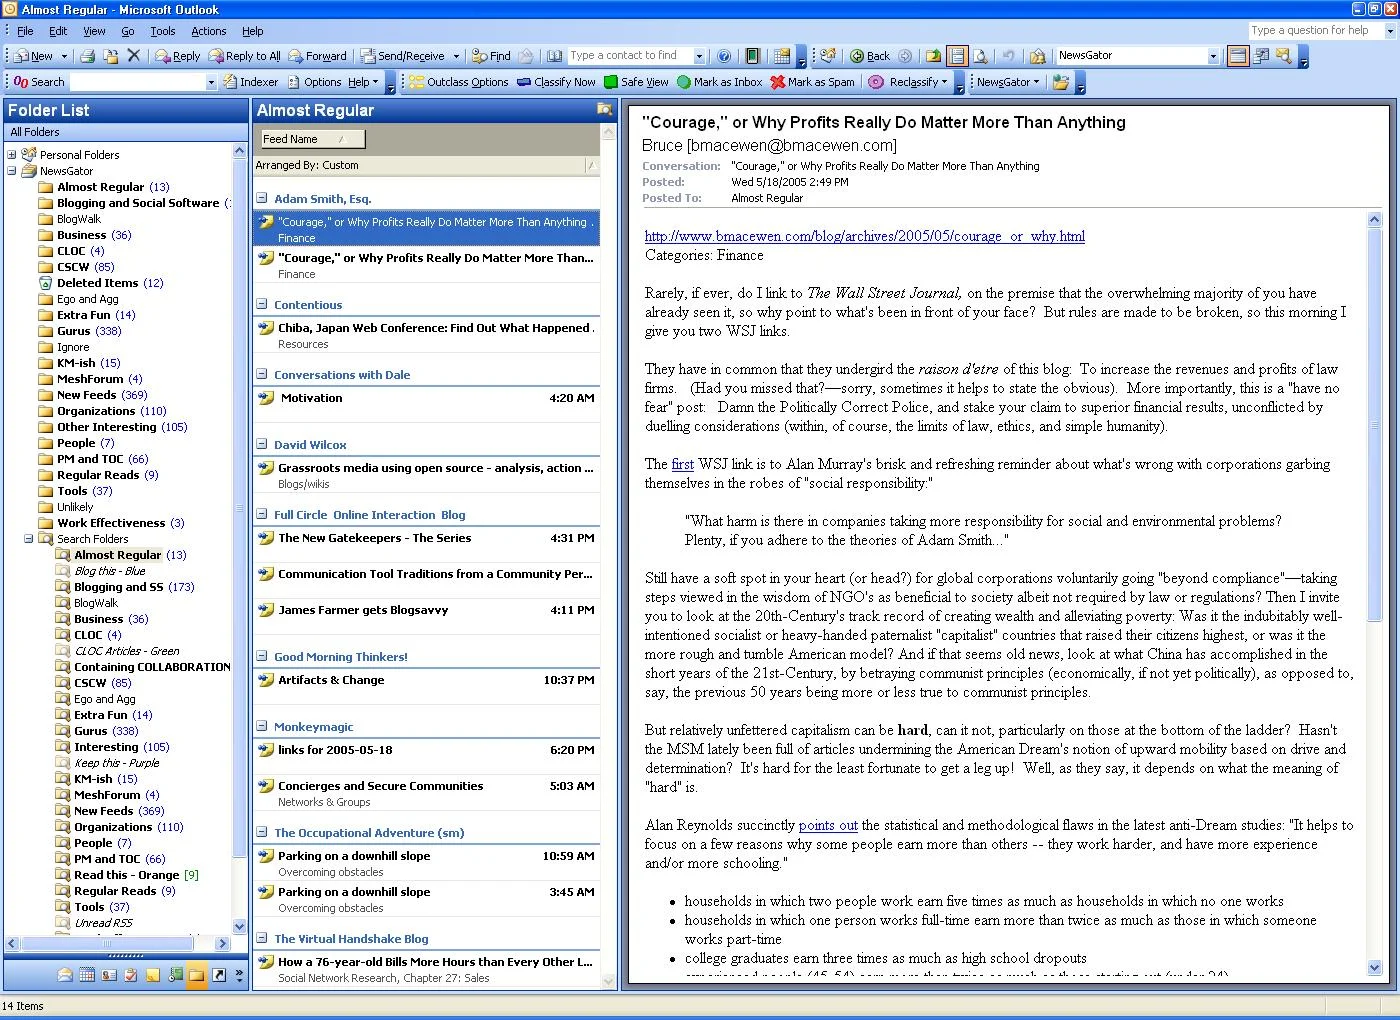Select the 'Deleted Items (12)' folder
The height and width of the screenshot is (1020, 1400).
point(110,283)
